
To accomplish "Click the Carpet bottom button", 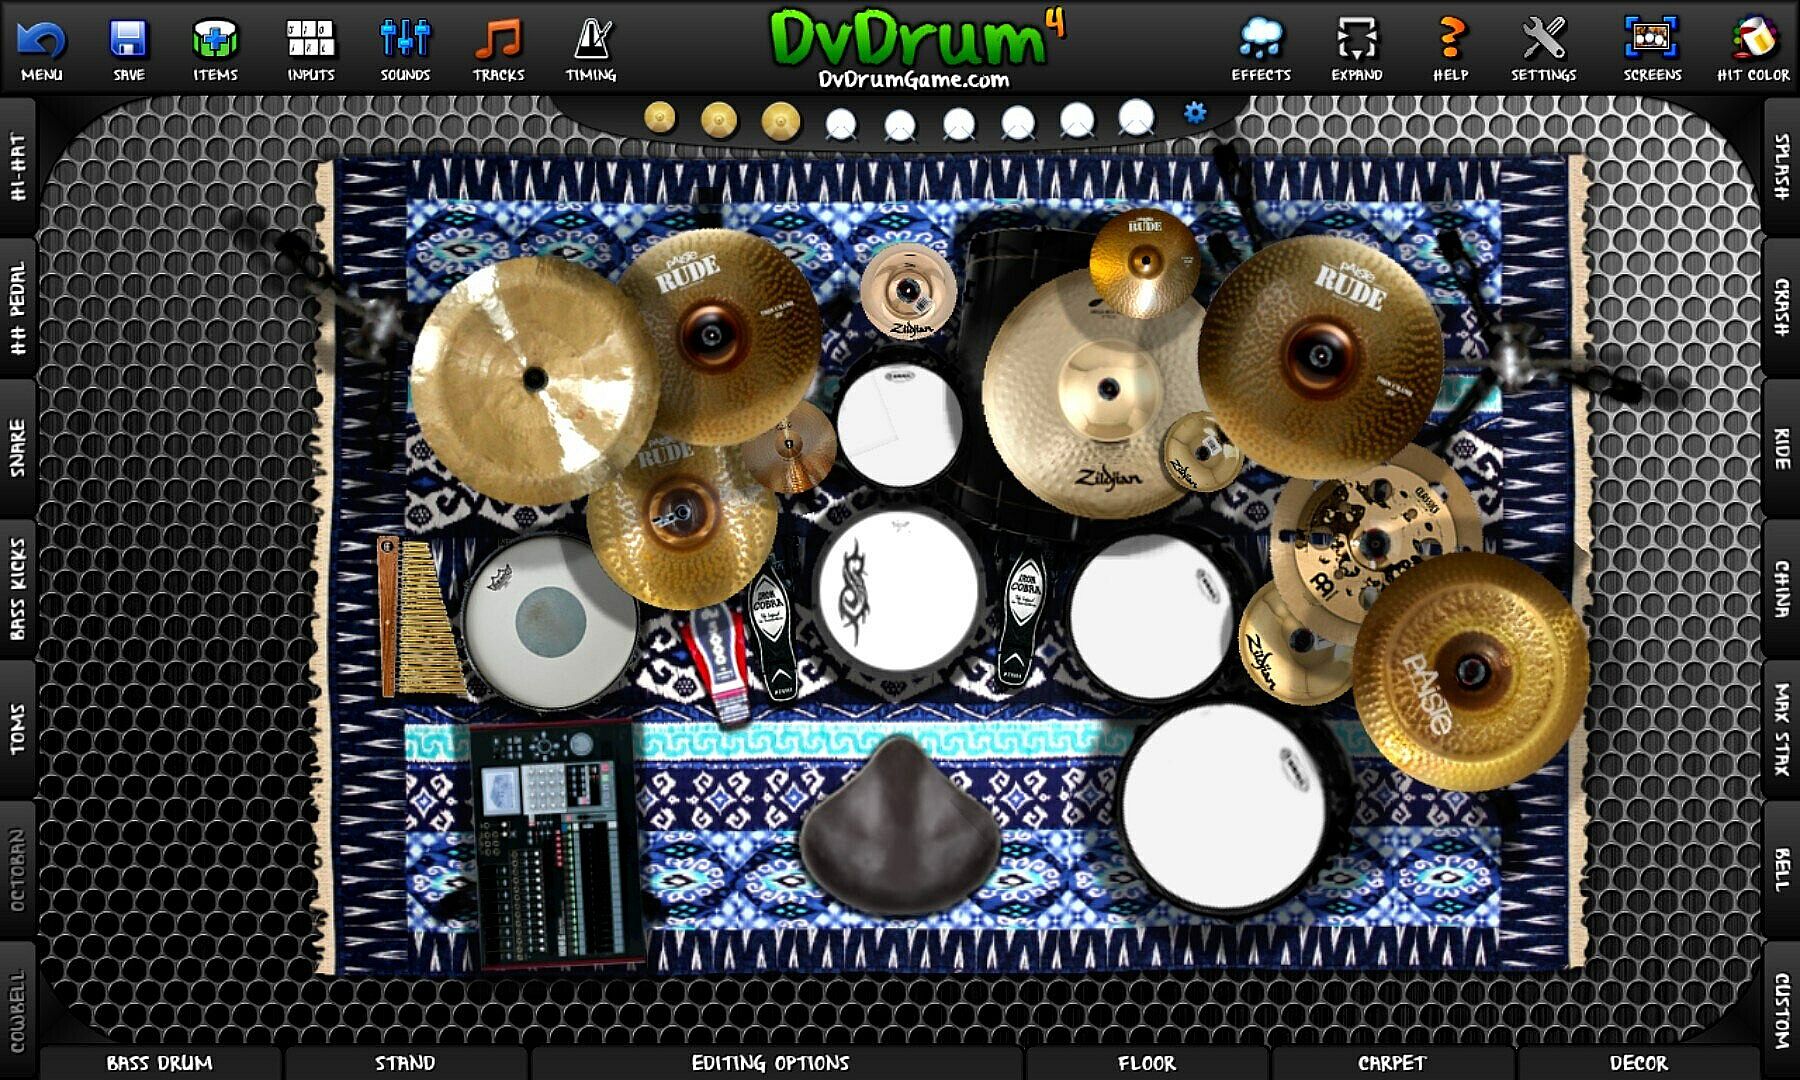I will click(x=1391, y=1063).
